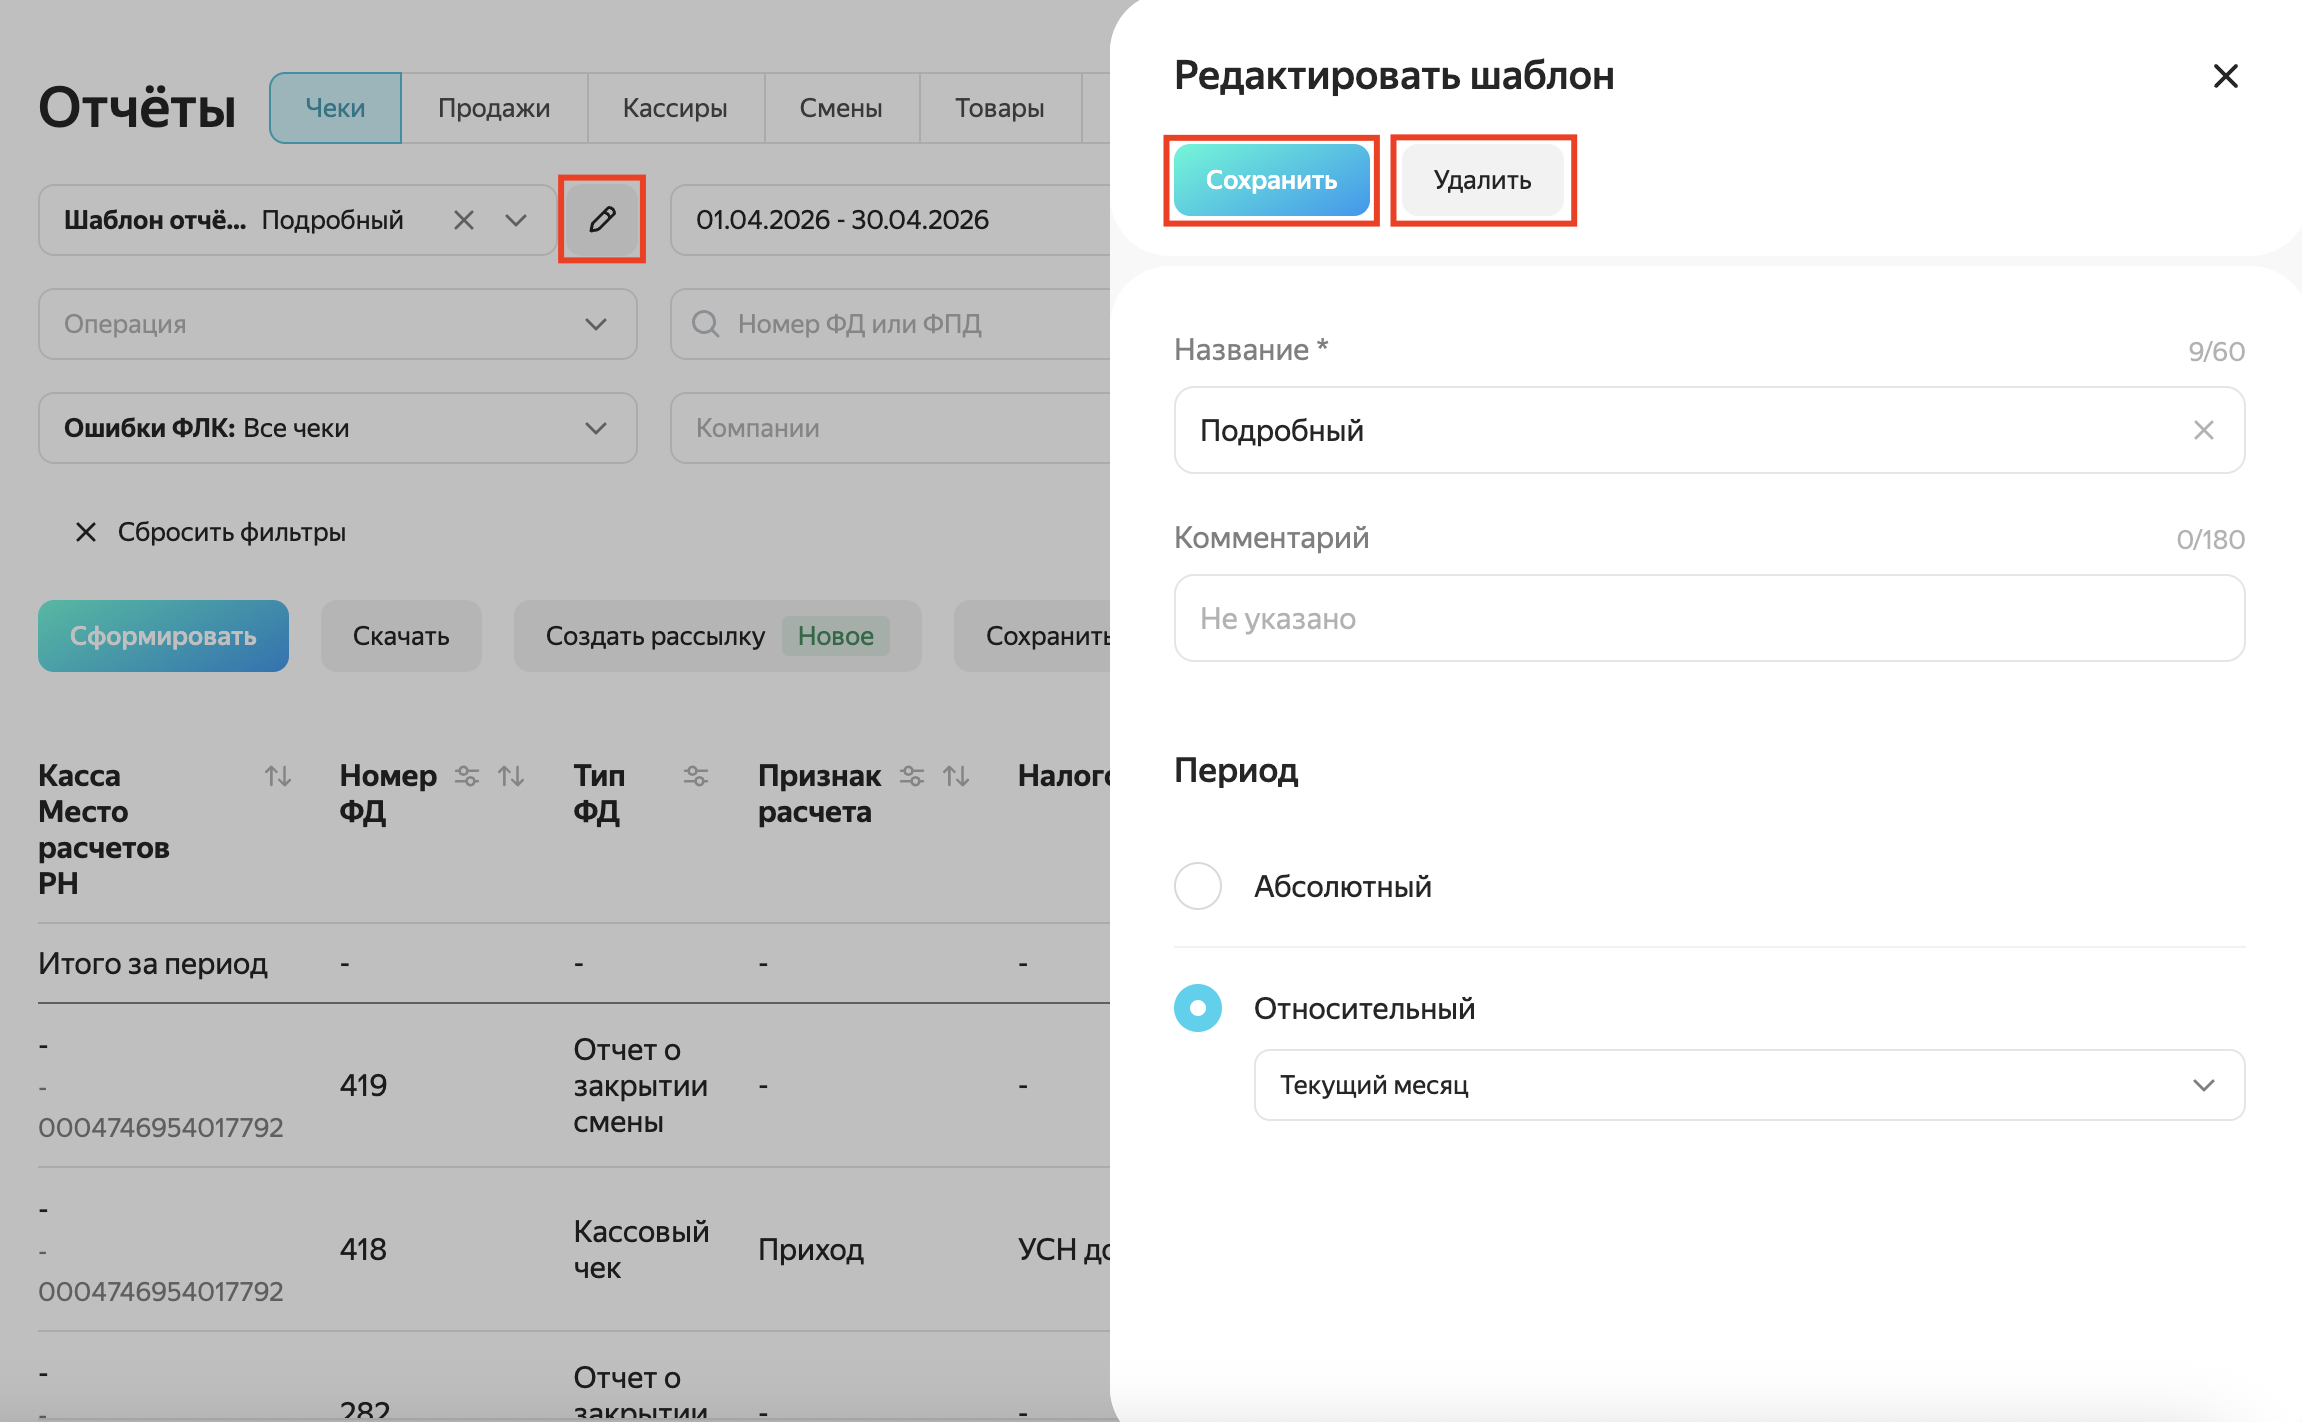Image resolution: width=2302 pixels, height=1422 pixels.
Task: Open the Компании filter field
Action: [x=890, y=428]
